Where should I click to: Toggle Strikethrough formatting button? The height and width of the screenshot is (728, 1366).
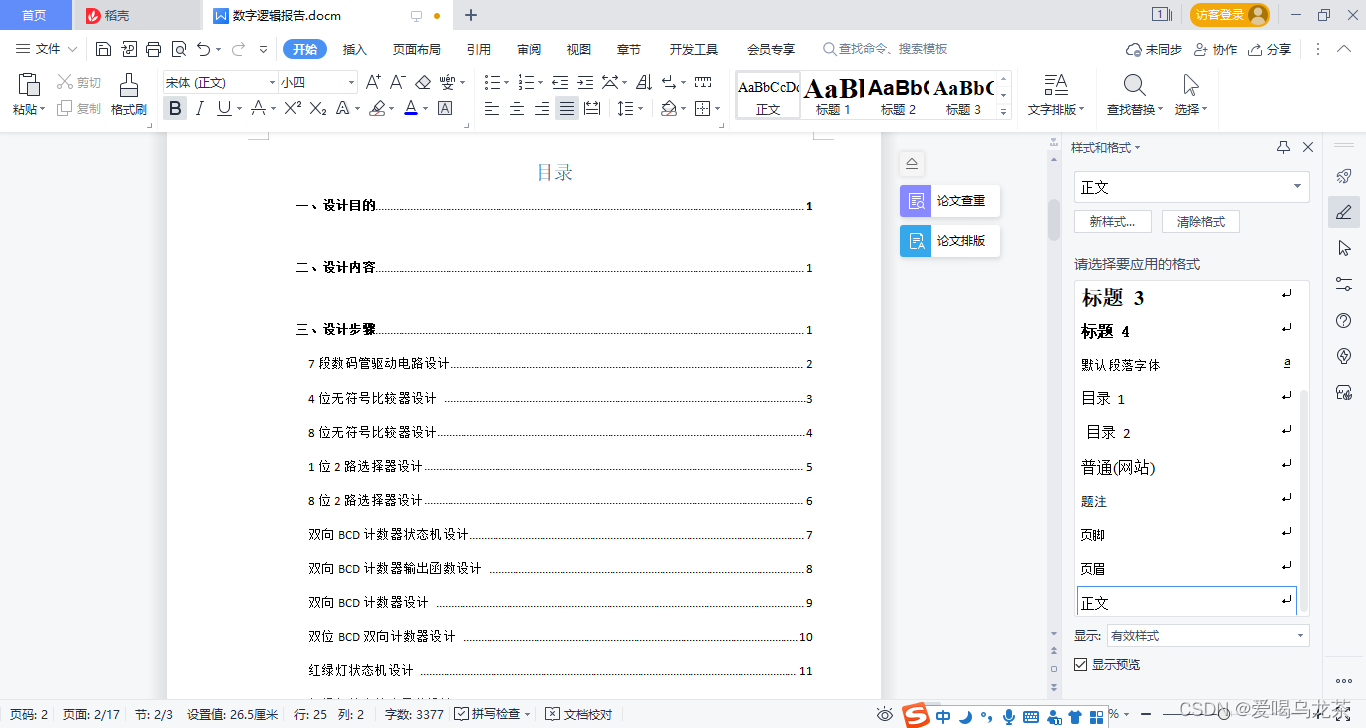(x=258, y=108)
